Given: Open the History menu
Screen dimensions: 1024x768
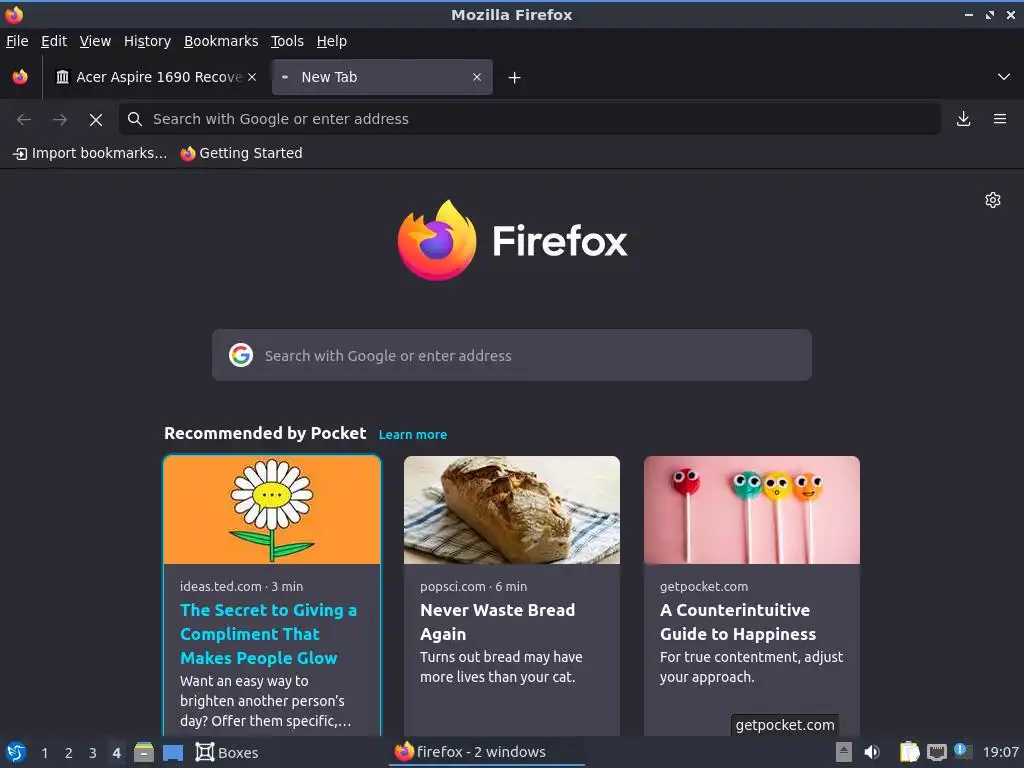Looking at the screenshot, I should tap(148, 41).
